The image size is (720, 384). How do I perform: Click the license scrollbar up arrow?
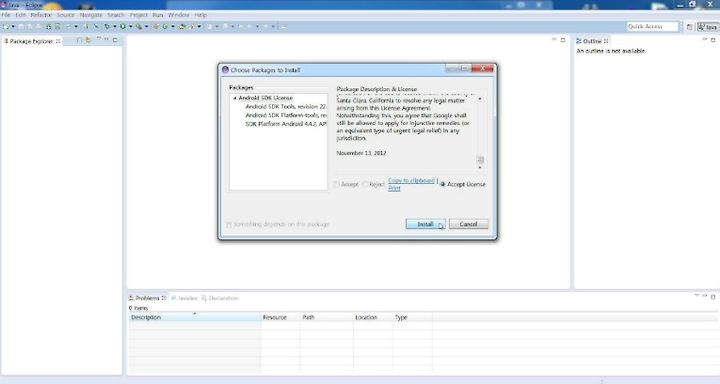[x=480, y=99]
